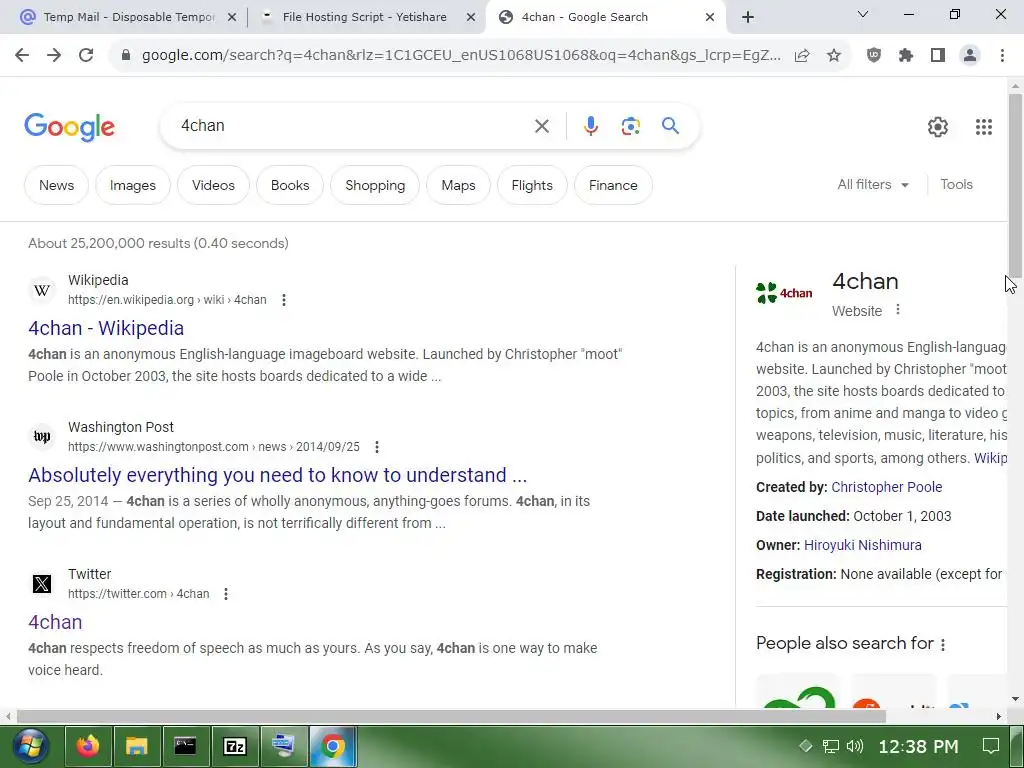Click the horizontal scrollbar at bottom
The width and height of the screenshot is (1024, 768).
(x=451, y=716)
